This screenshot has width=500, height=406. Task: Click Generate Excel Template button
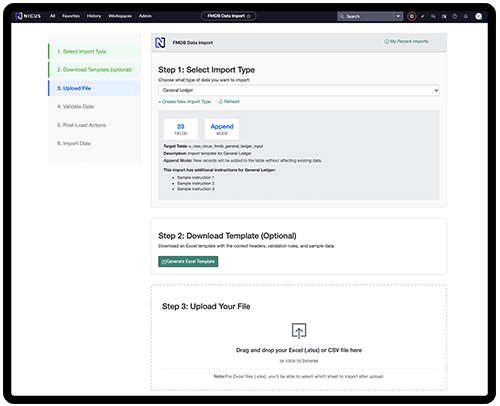pos(188,261)
